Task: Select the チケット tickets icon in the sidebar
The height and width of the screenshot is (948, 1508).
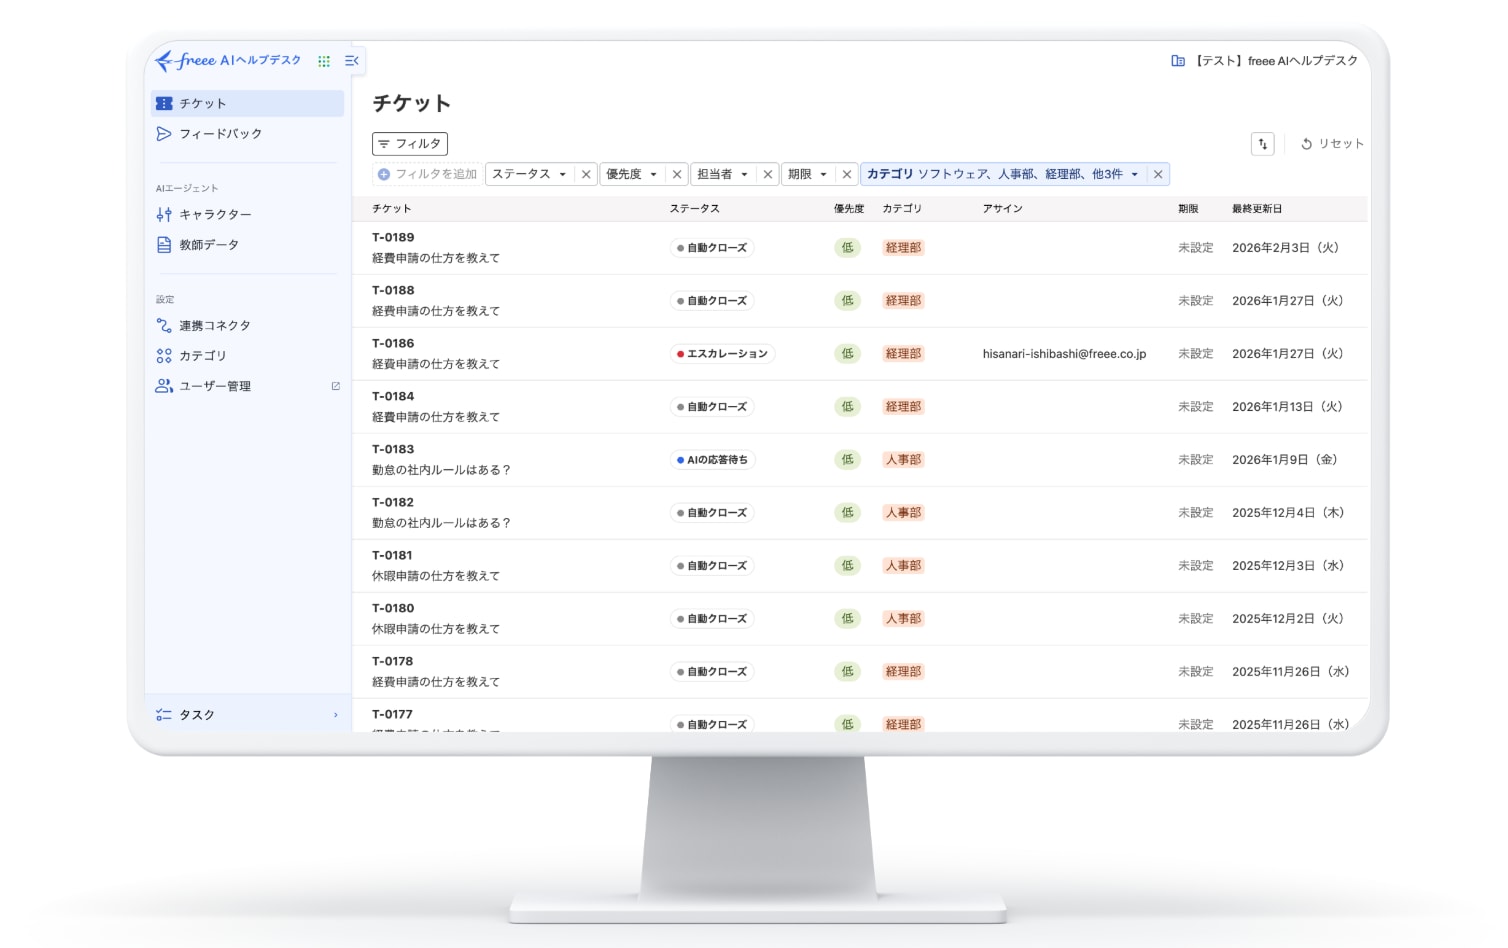Action: point(163,102)
